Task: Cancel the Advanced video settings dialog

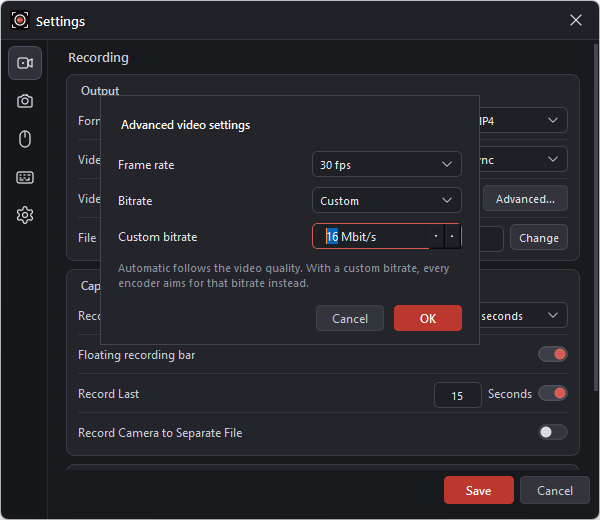Action: (350, 318)
